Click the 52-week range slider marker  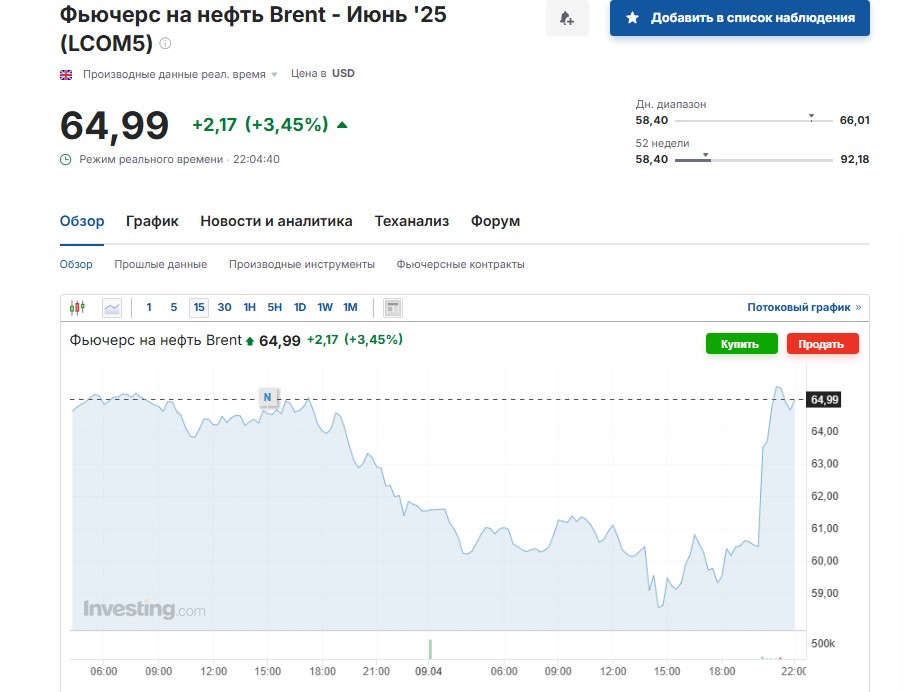[705, 156]
